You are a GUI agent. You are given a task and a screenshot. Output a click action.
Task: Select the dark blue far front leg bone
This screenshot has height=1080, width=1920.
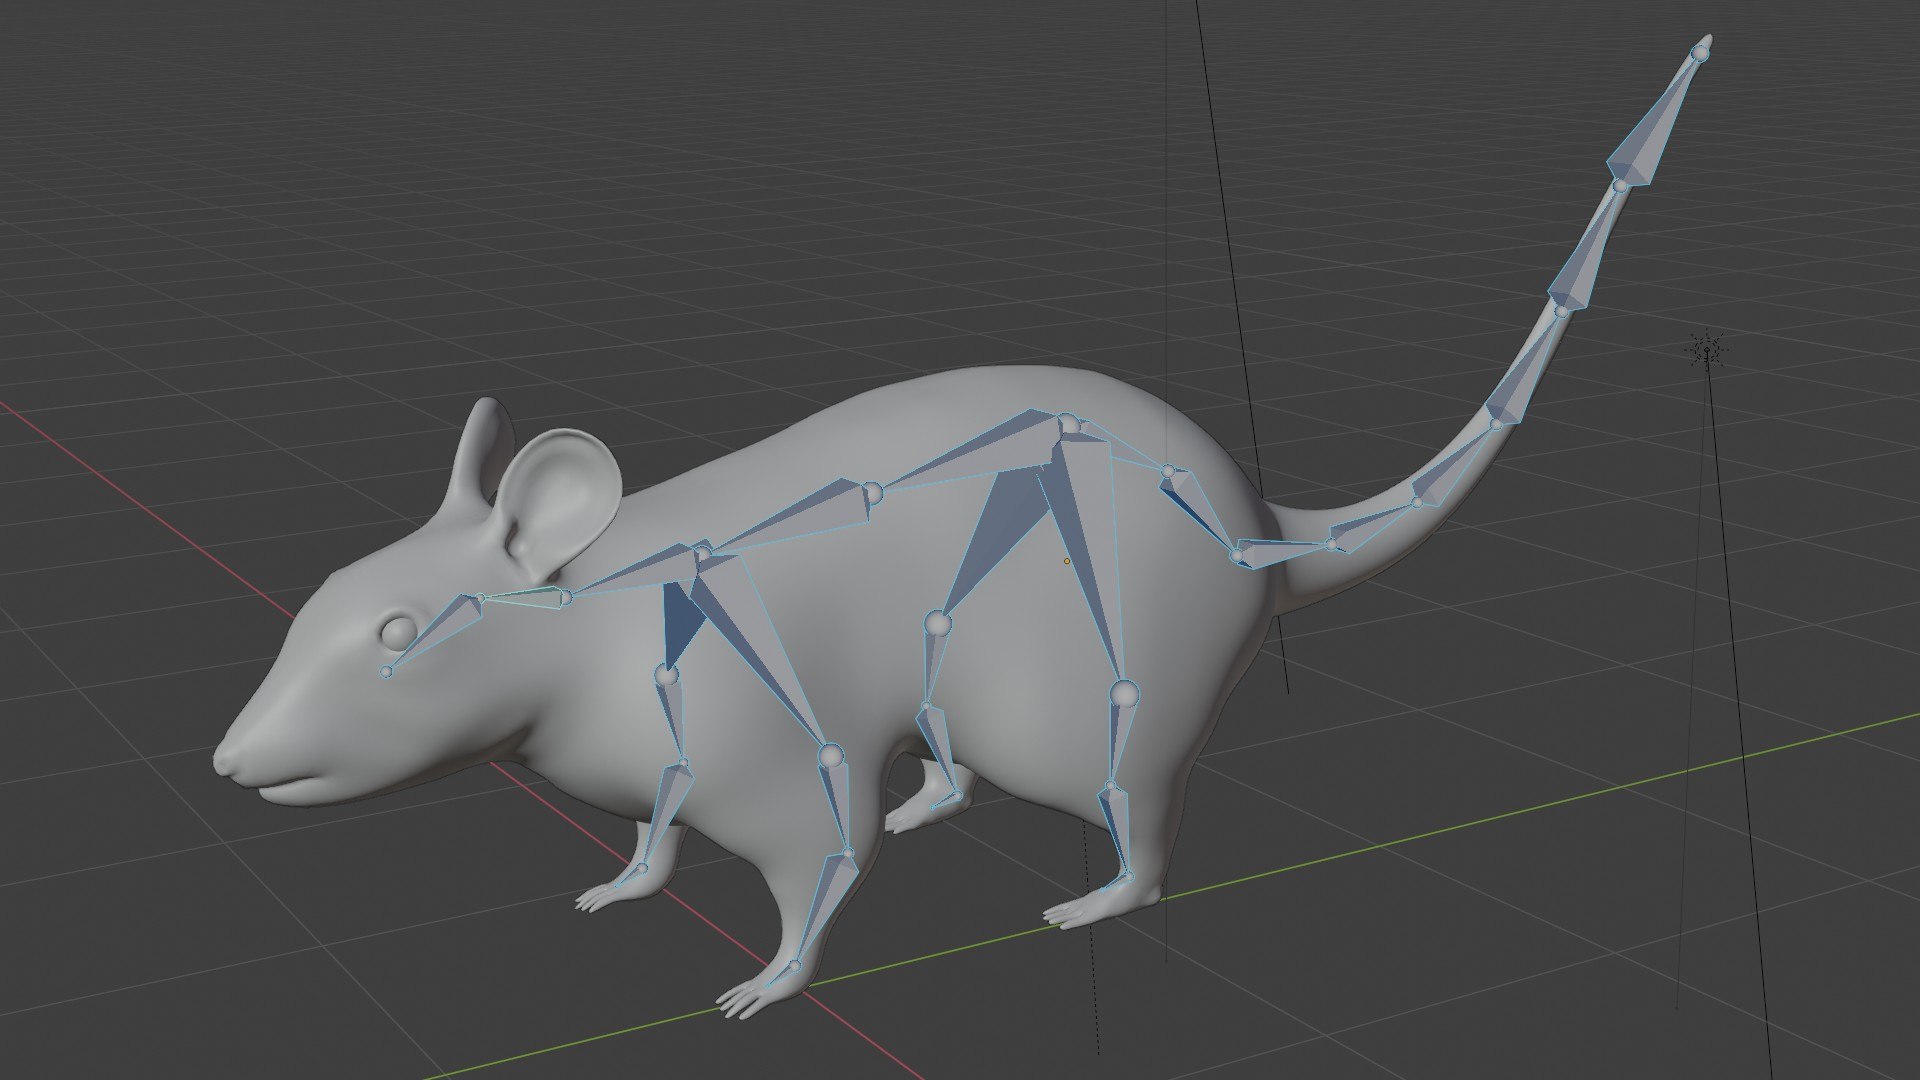681,622
